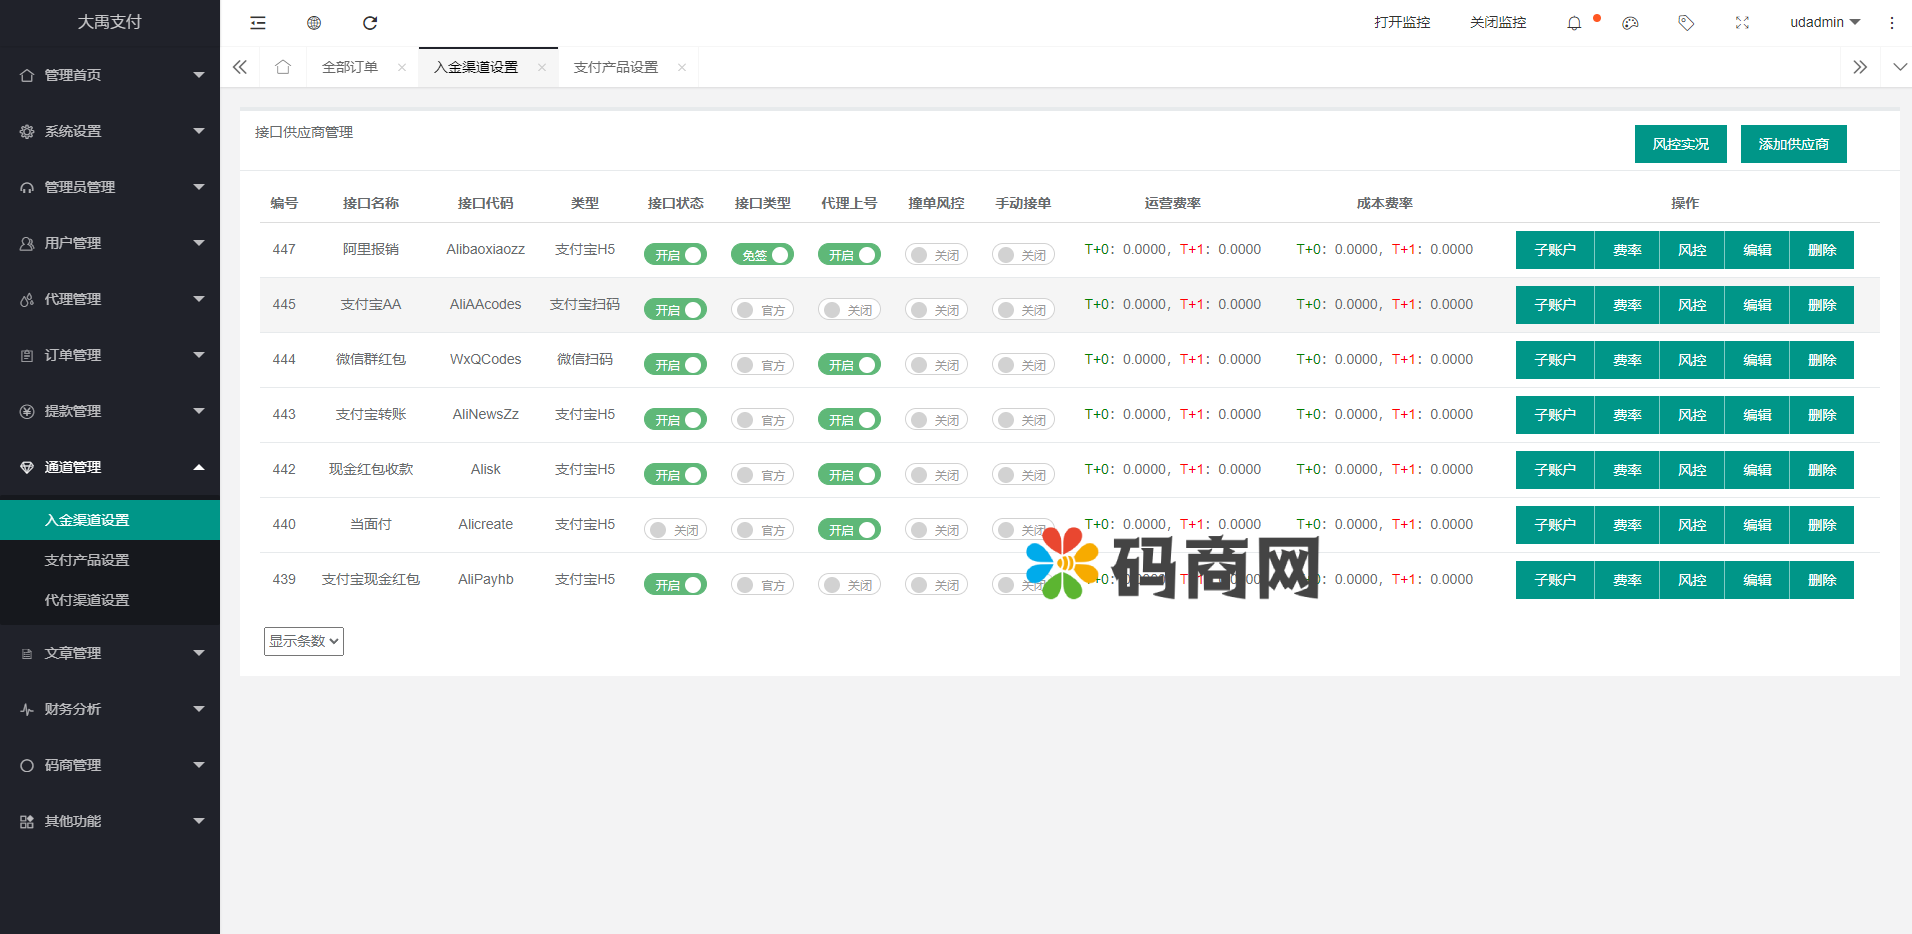
Task: Click the sidebar collapse menu icon
Action: pyautogui.click(x=258, y=23)
